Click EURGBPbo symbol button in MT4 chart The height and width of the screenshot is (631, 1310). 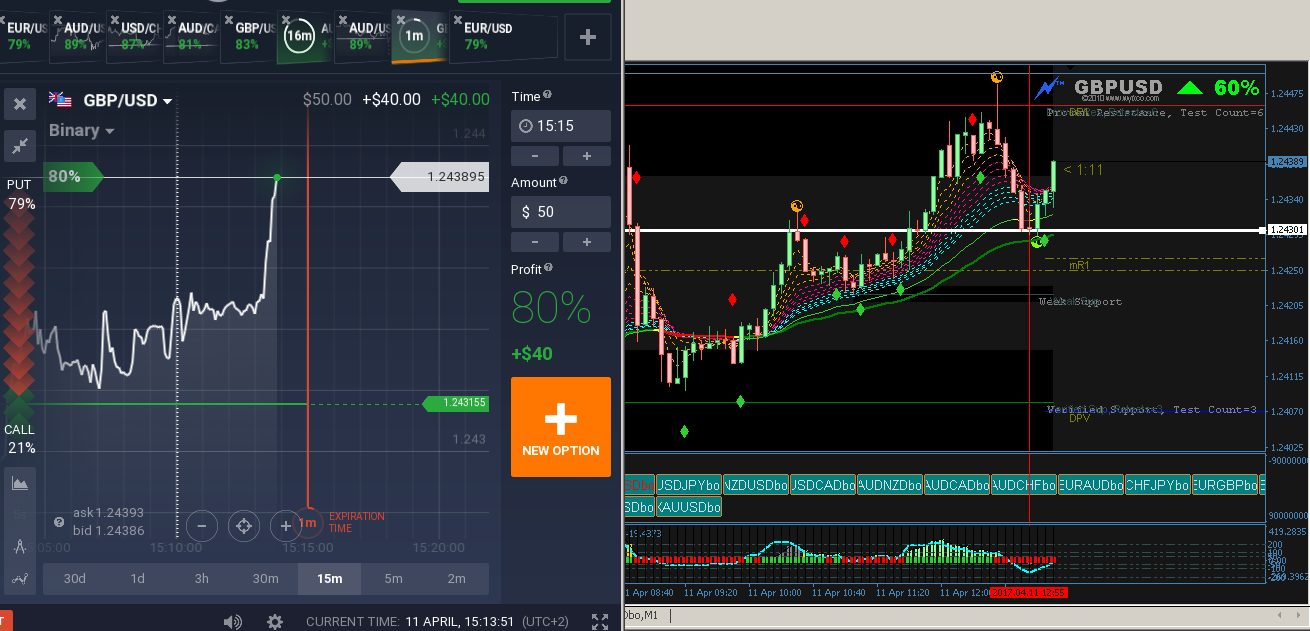[x=1225, y=485]
